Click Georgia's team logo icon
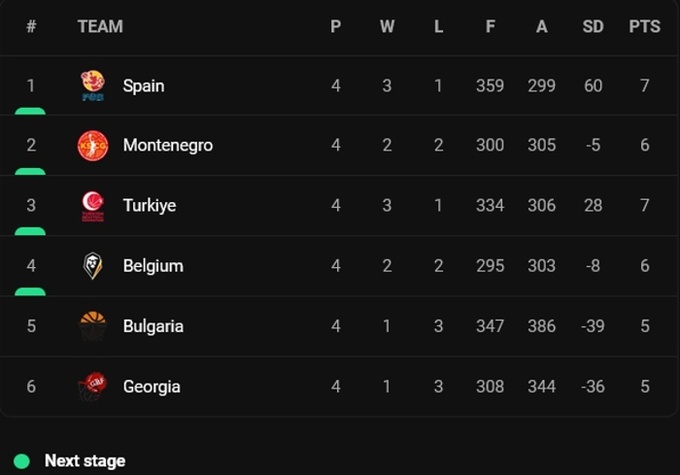The image size is (680, 475). click(x=93, y=386)
